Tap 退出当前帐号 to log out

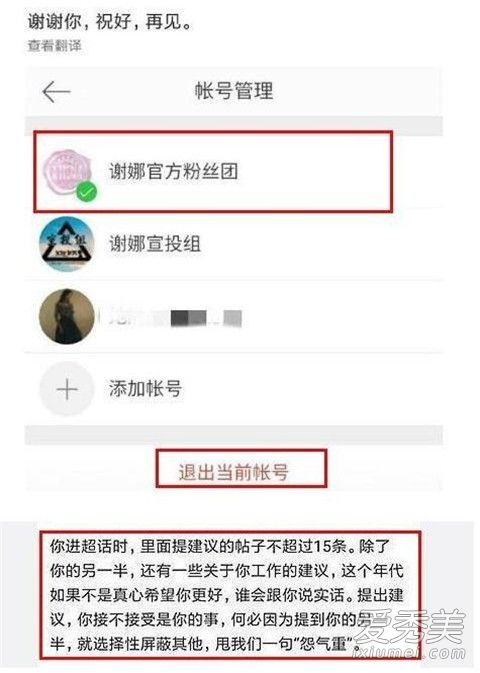(234, 472)
